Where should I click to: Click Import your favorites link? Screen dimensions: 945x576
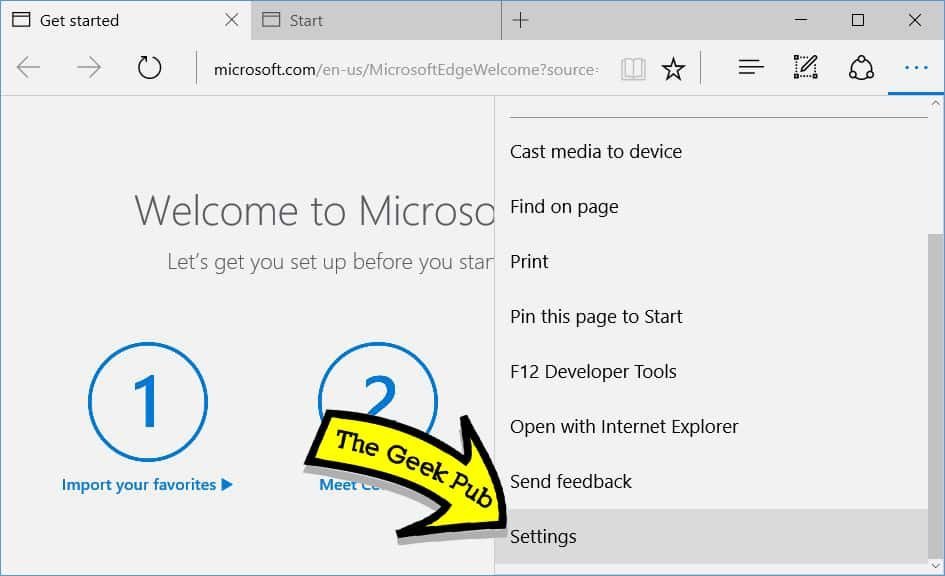[146, 484]
